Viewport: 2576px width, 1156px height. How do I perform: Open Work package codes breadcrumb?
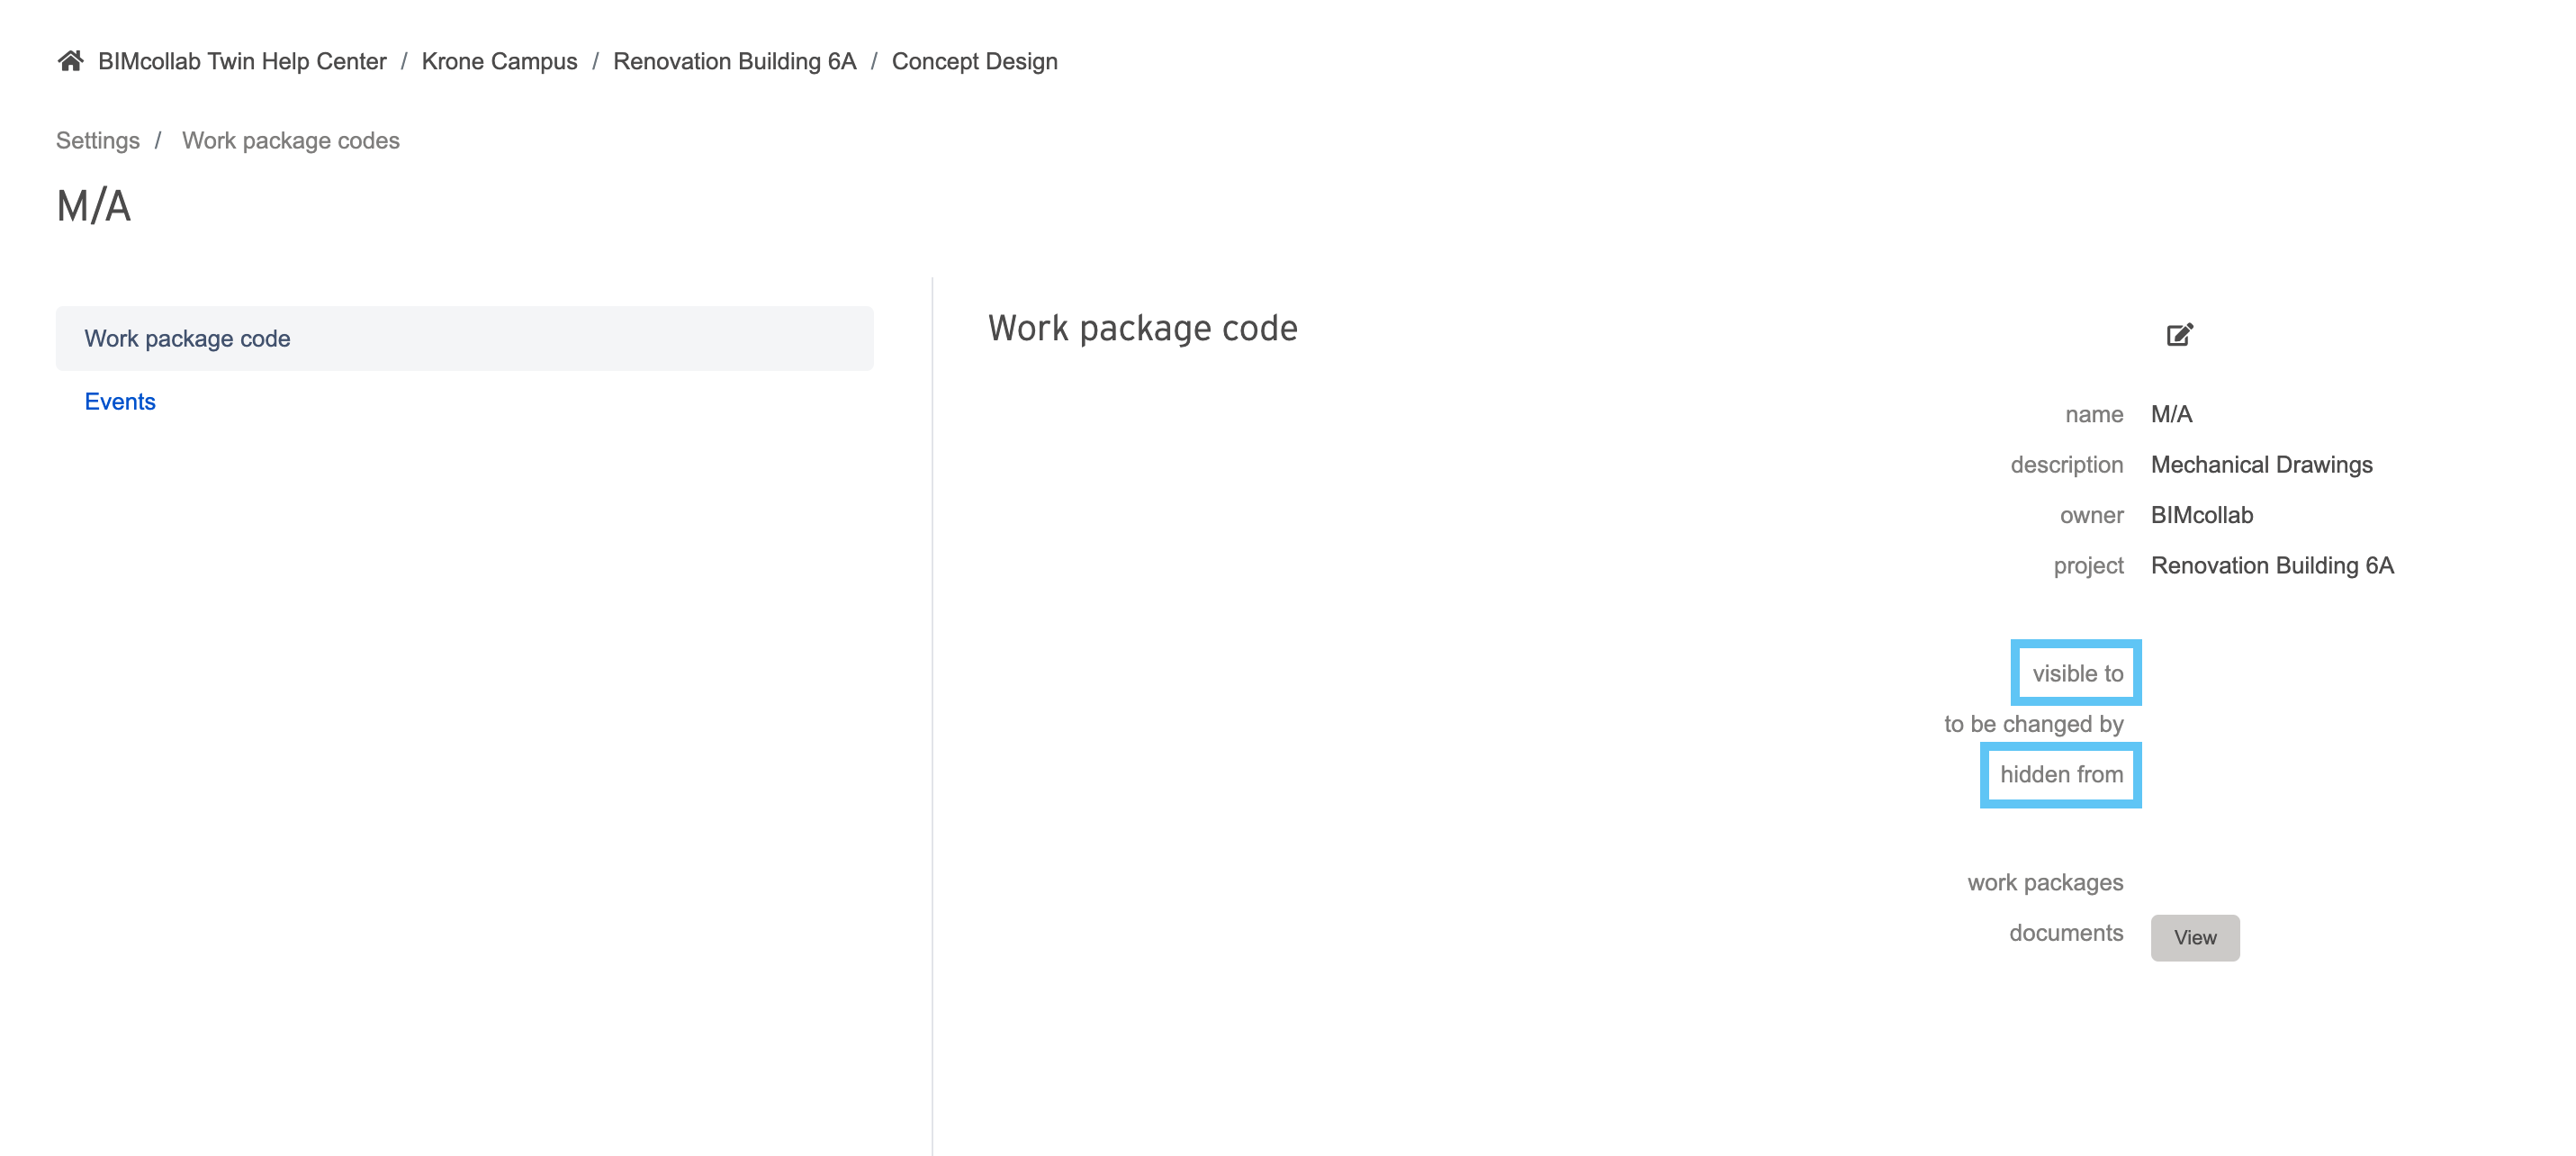point(291,141)
